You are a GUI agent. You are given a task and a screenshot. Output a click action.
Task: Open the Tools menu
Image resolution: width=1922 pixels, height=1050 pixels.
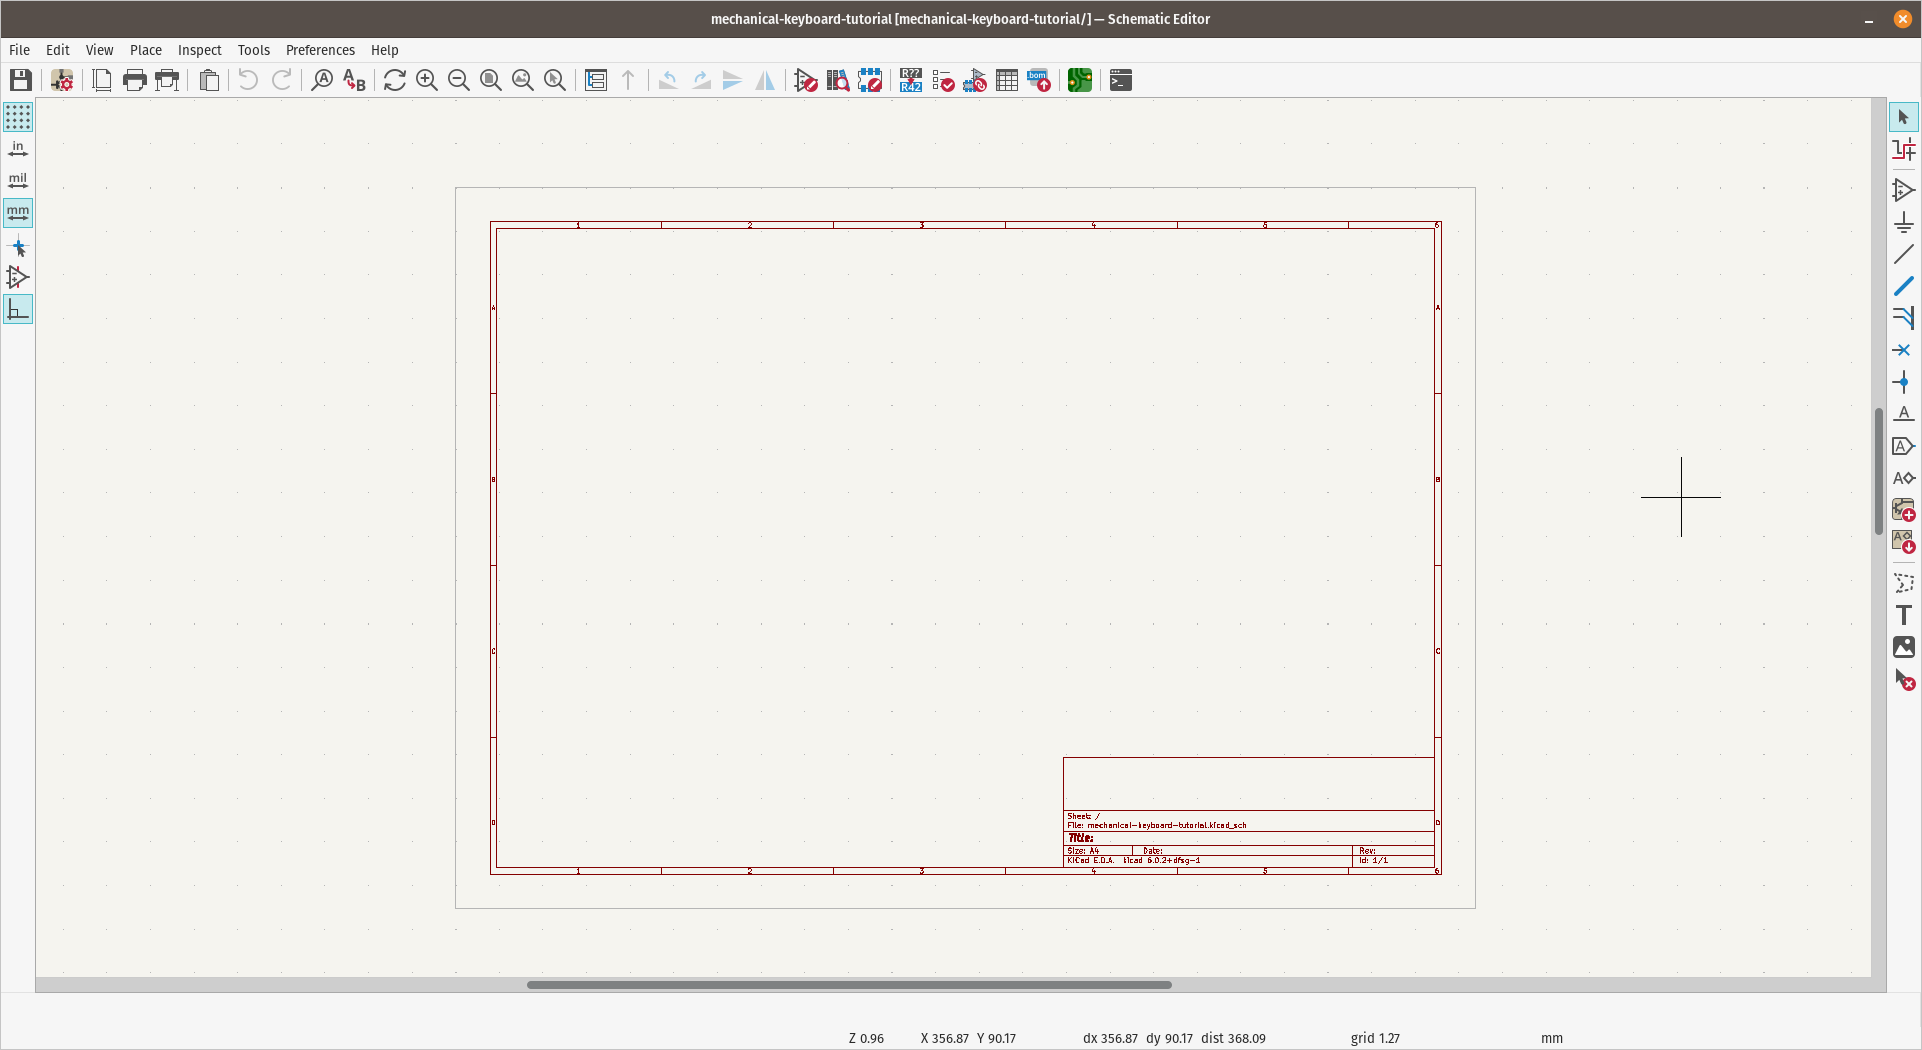(x=253, y=50)
